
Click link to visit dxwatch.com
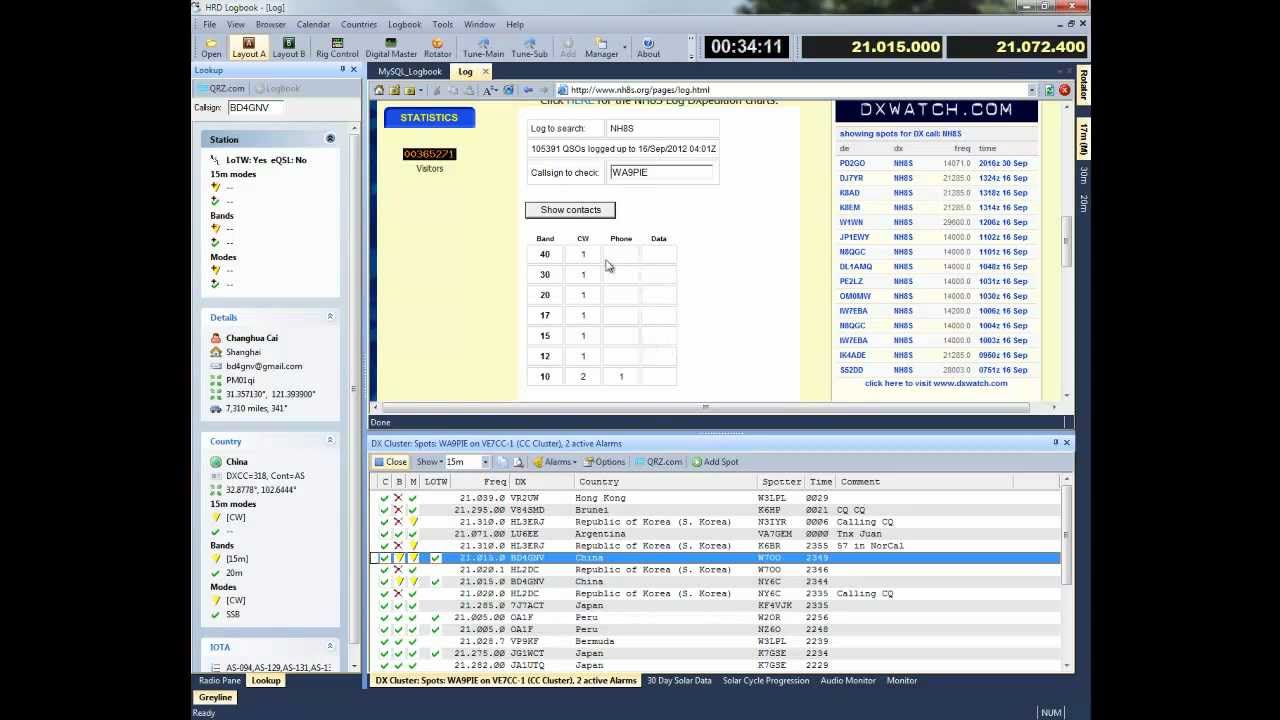(x=936, y=383)
